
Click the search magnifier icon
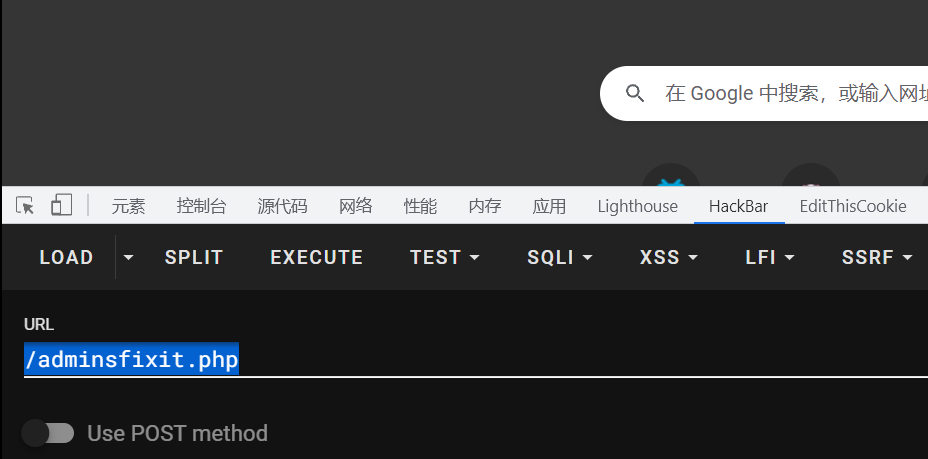(x=634, y=93)
